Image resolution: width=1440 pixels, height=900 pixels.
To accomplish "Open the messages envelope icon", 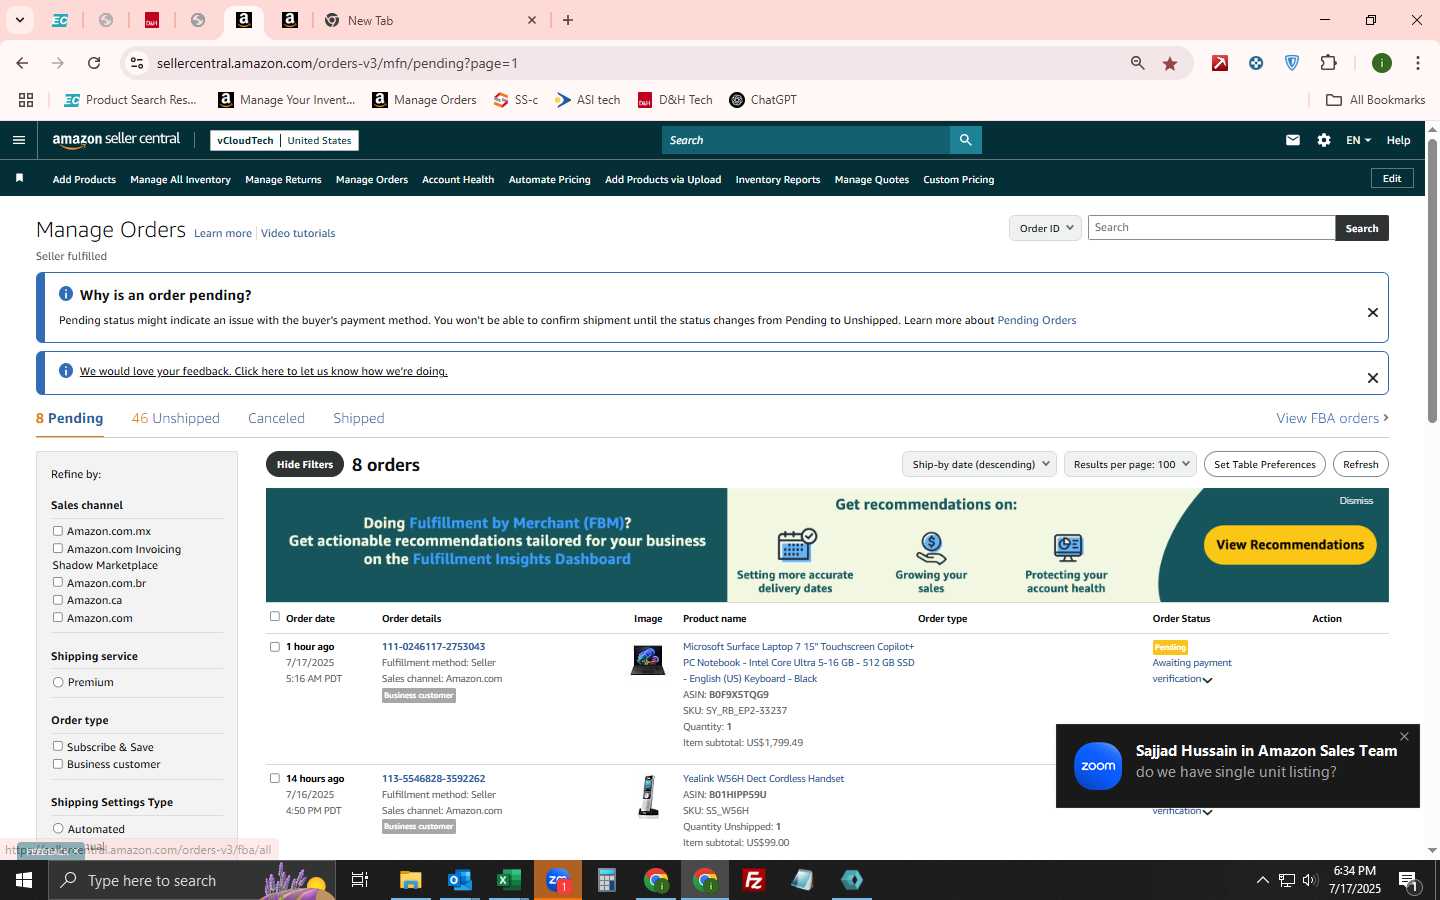I will [x=1292, y=140].
